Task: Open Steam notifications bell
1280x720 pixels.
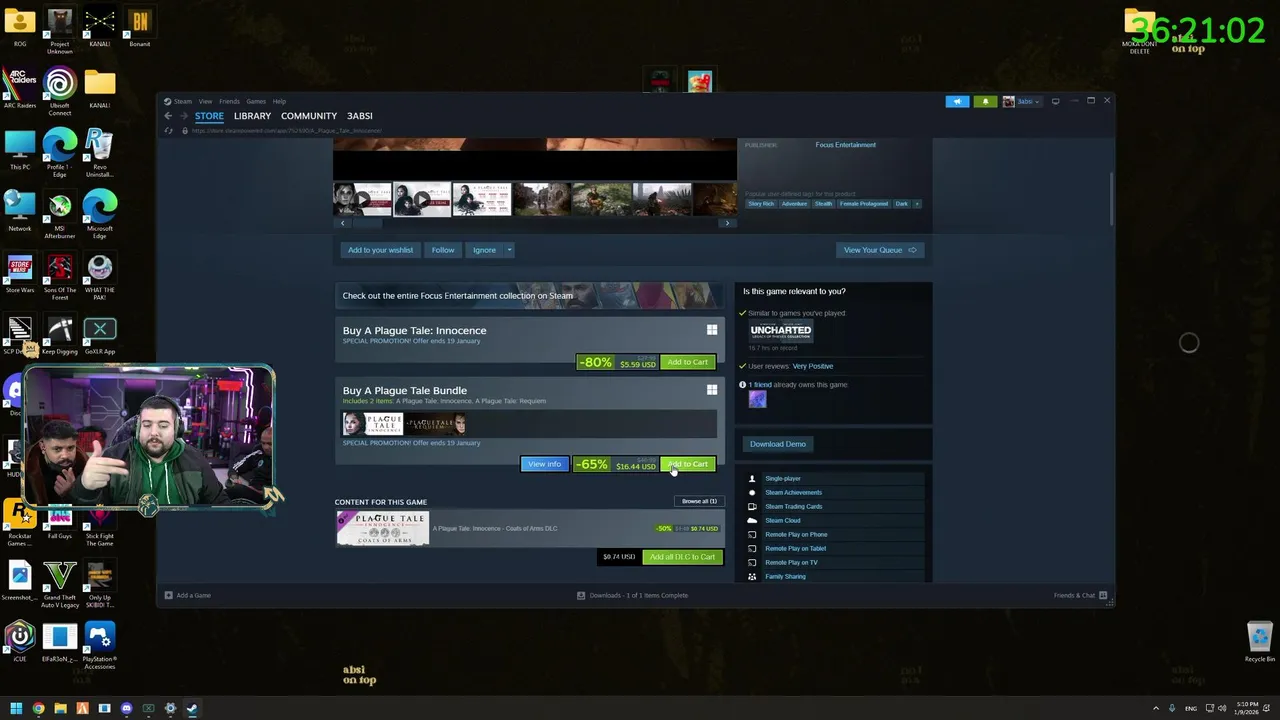Action: pos(985,101)
